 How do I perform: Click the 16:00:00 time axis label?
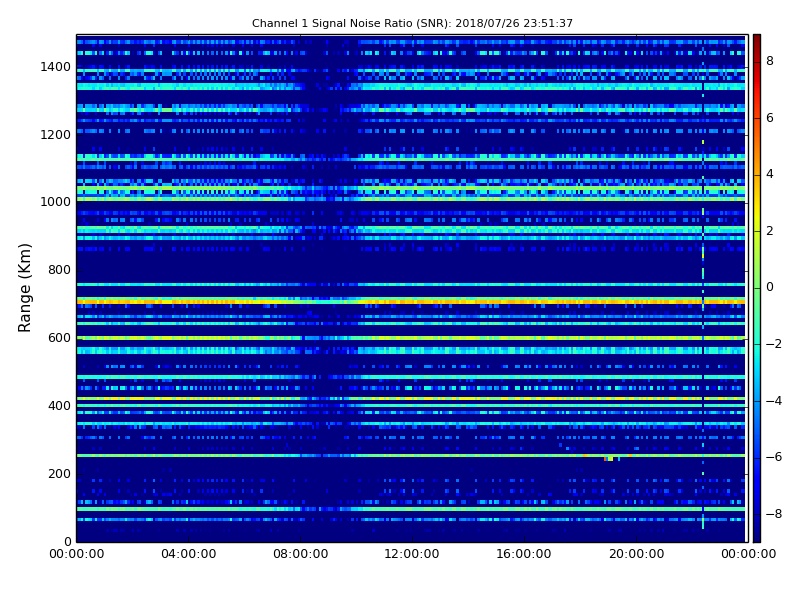[x=524, y=554]
